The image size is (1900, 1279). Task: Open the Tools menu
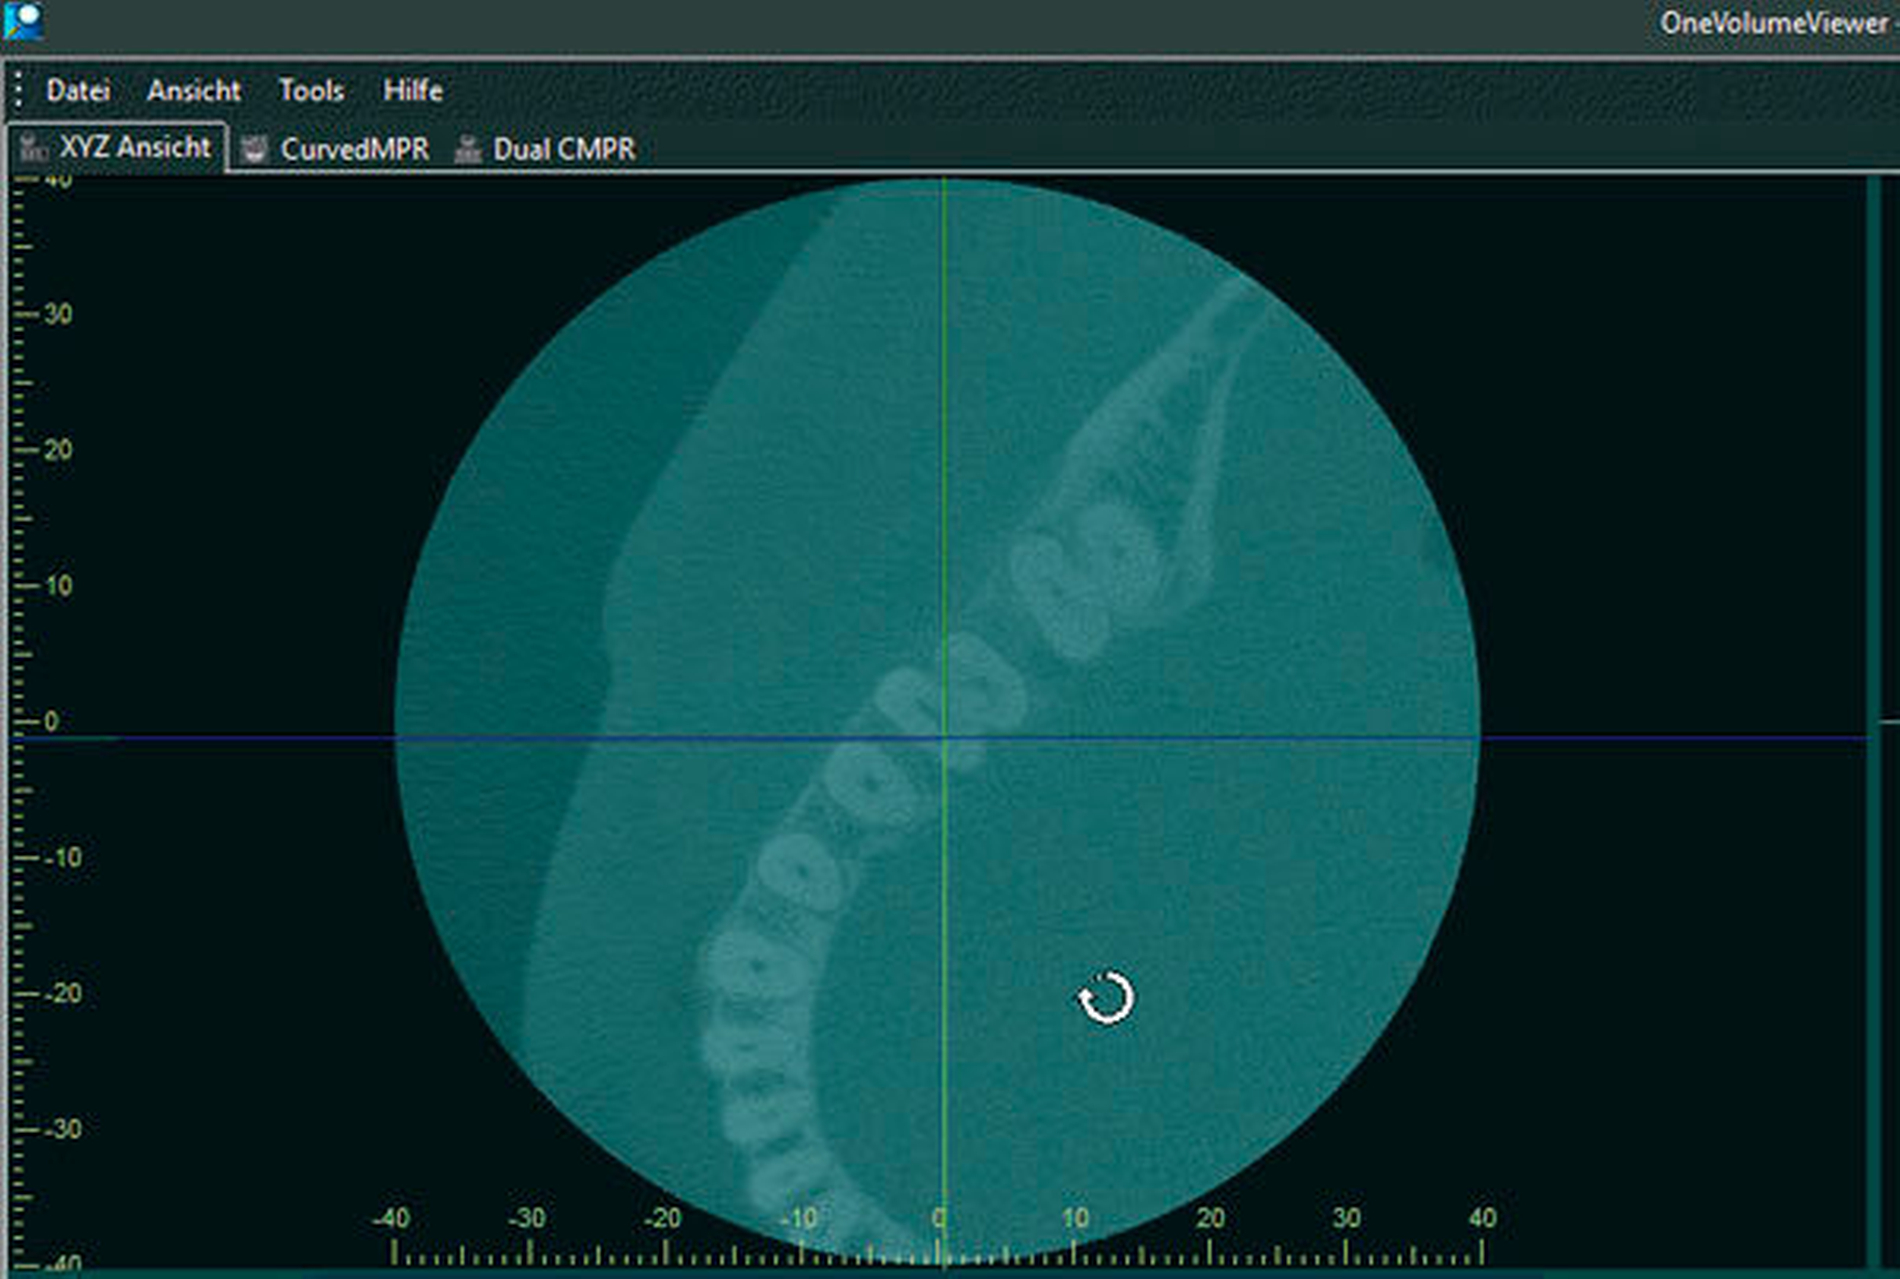tap(311, 91)
